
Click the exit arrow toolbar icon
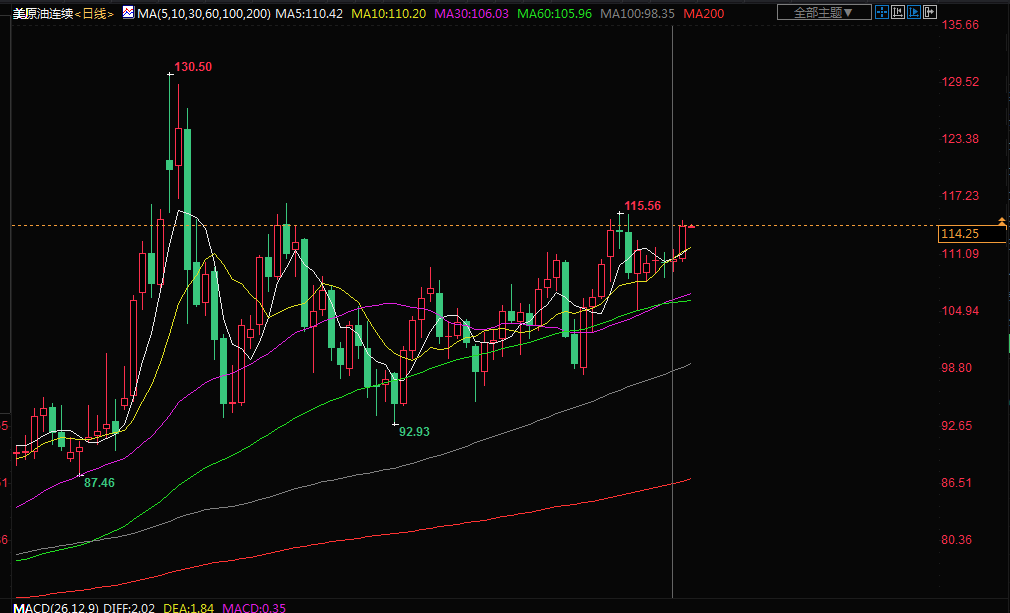point(930,13)
